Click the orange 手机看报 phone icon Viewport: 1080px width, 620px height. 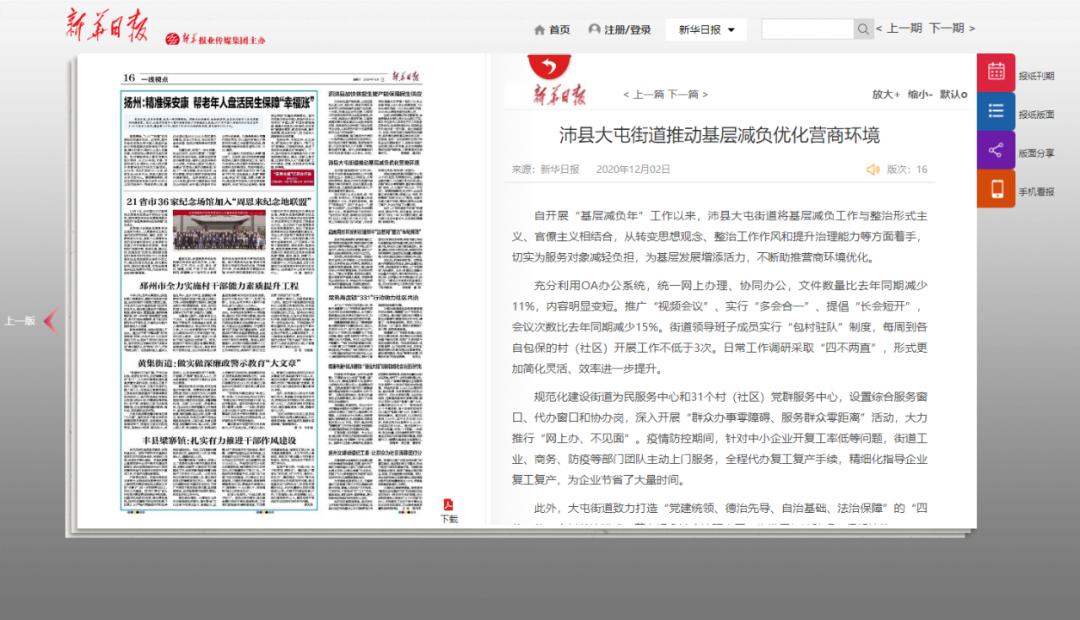995,189
